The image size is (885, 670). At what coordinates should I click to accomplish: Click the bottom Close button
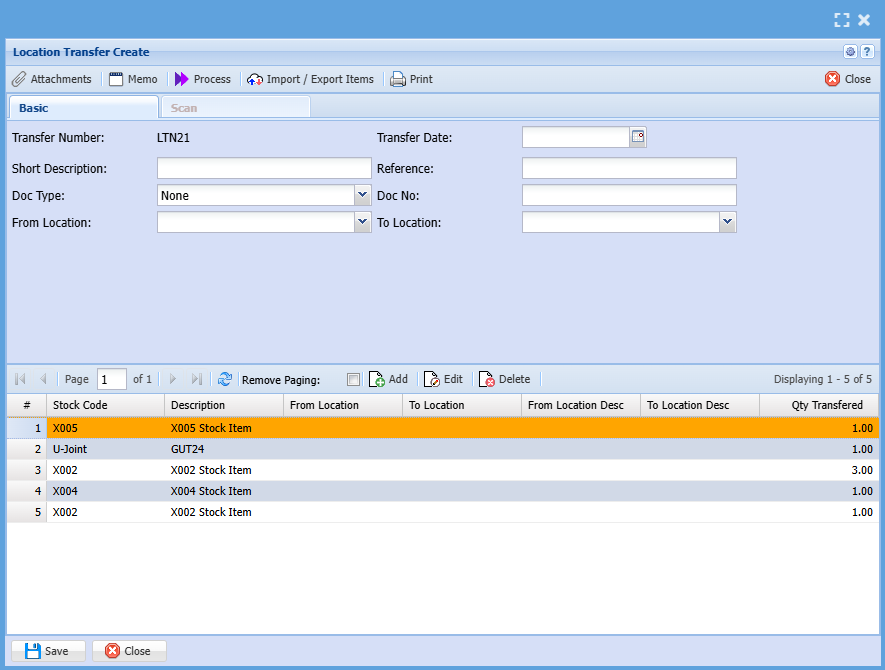(129, 651)
